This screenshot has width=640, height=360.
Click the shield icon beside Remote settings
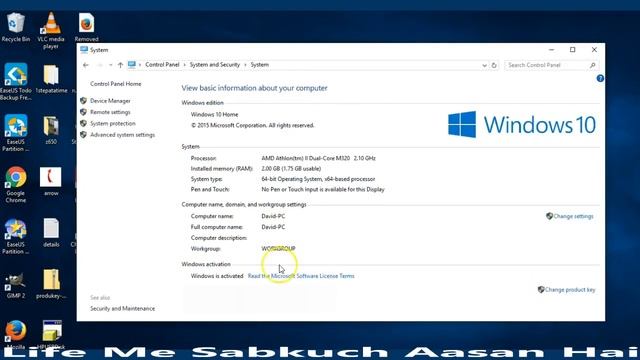[83, 112]
